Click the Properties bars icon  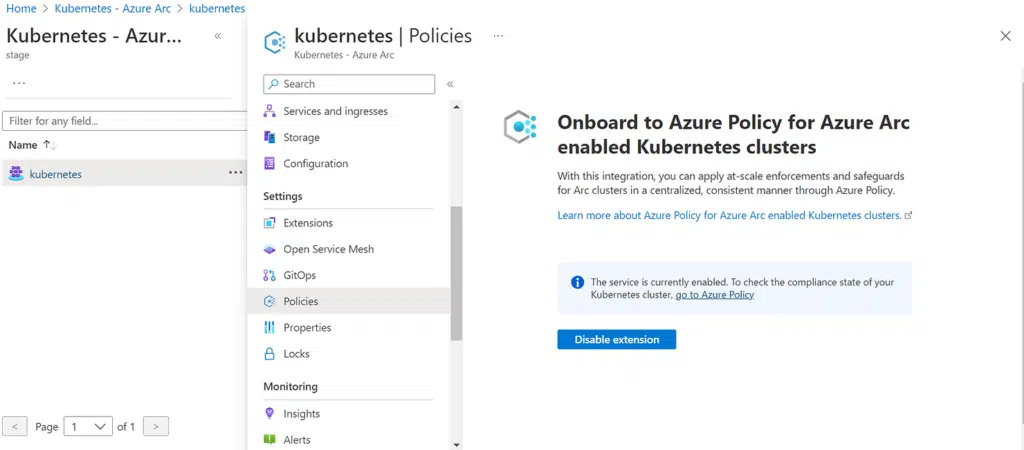(269, 327)
